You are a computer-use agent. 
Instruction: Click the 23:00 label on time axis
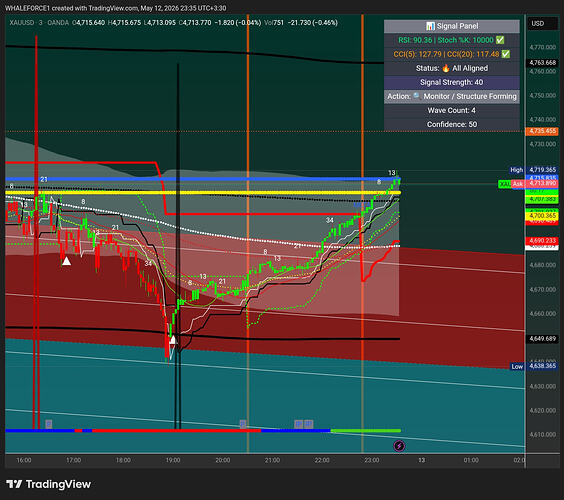point(372,460)
